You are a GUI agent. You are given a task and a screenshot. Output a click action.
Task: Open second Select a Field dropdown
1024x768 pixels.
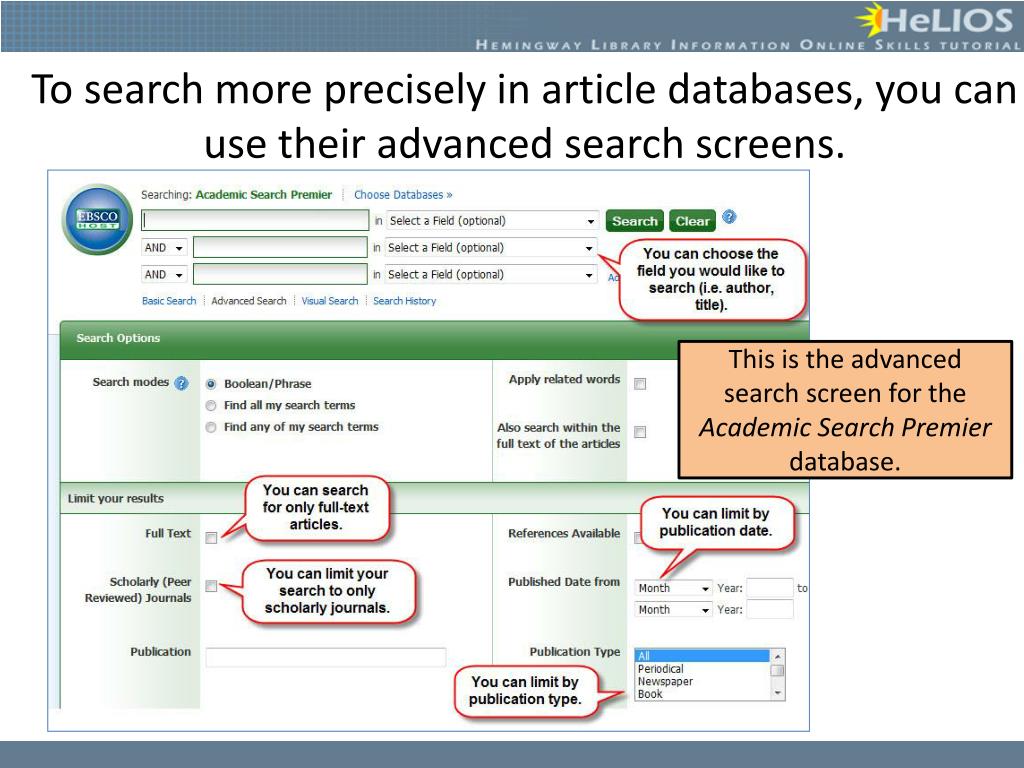(x=490, y=248)
